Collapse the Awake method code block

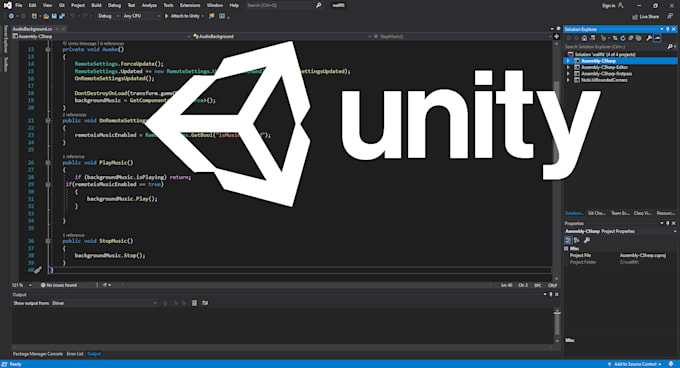pyautogui.click(x=48, y=49)
